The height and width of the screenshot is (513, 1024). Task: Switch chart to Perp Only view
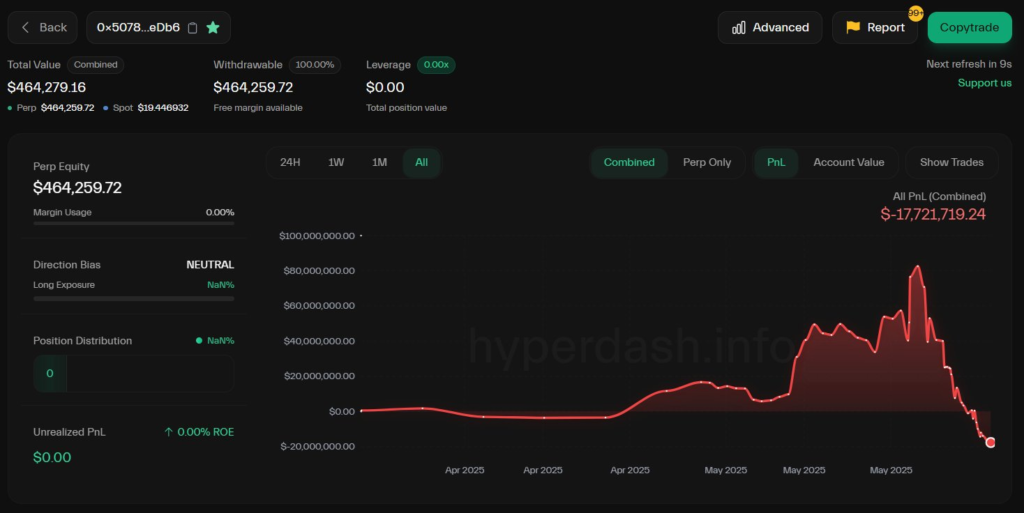707,162
